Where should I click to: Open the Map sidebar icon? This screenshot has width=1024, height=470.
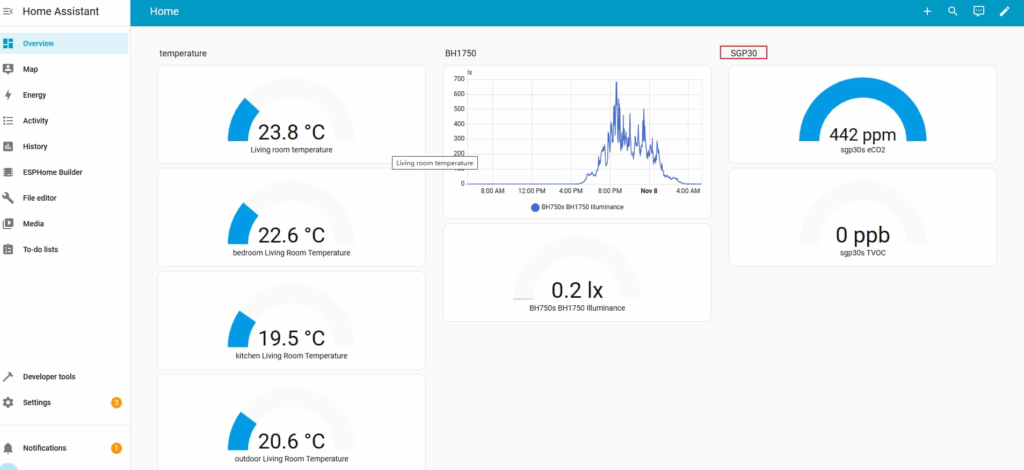click(x=8, y=69)
